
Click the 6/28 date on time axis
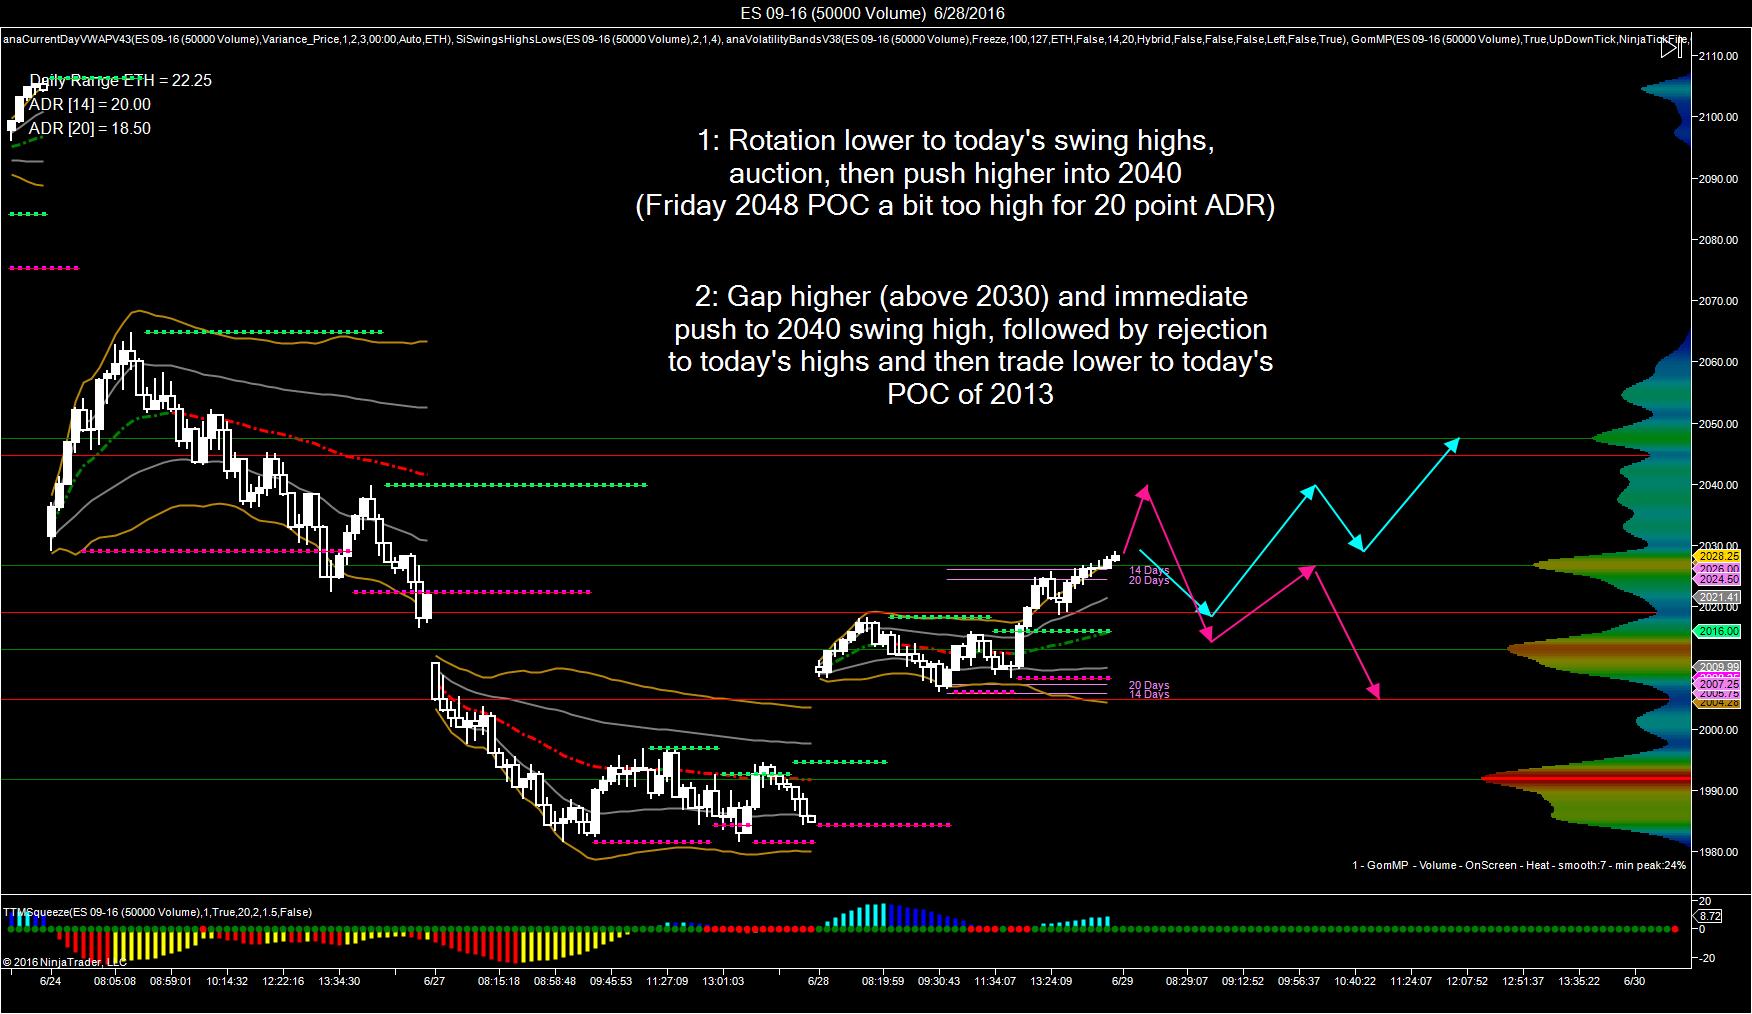(818, 981)
